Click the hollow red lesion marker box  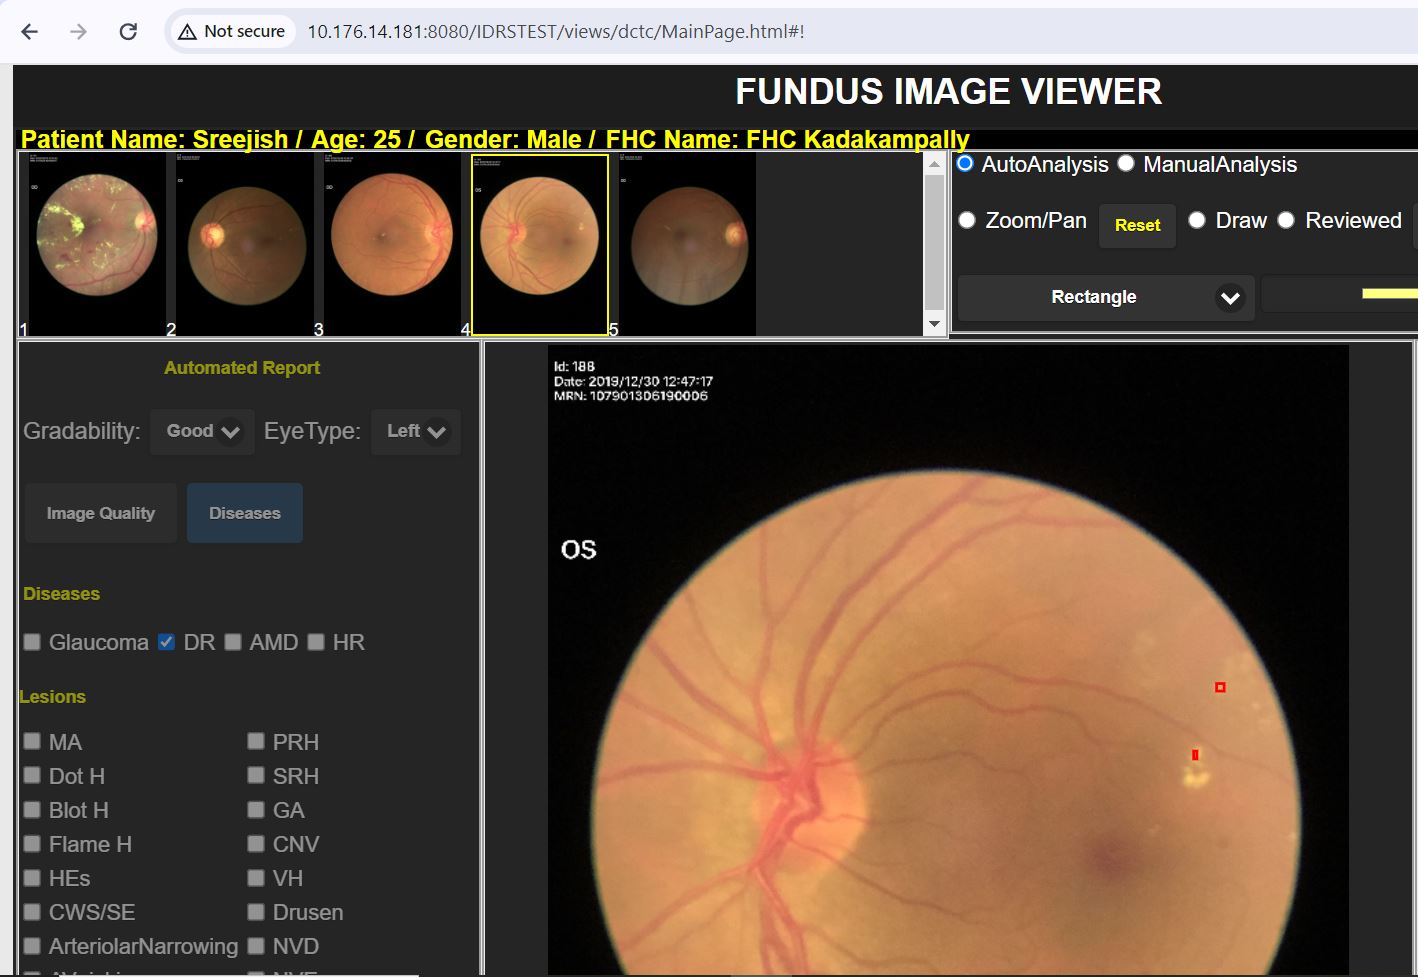coord(1220,687)
